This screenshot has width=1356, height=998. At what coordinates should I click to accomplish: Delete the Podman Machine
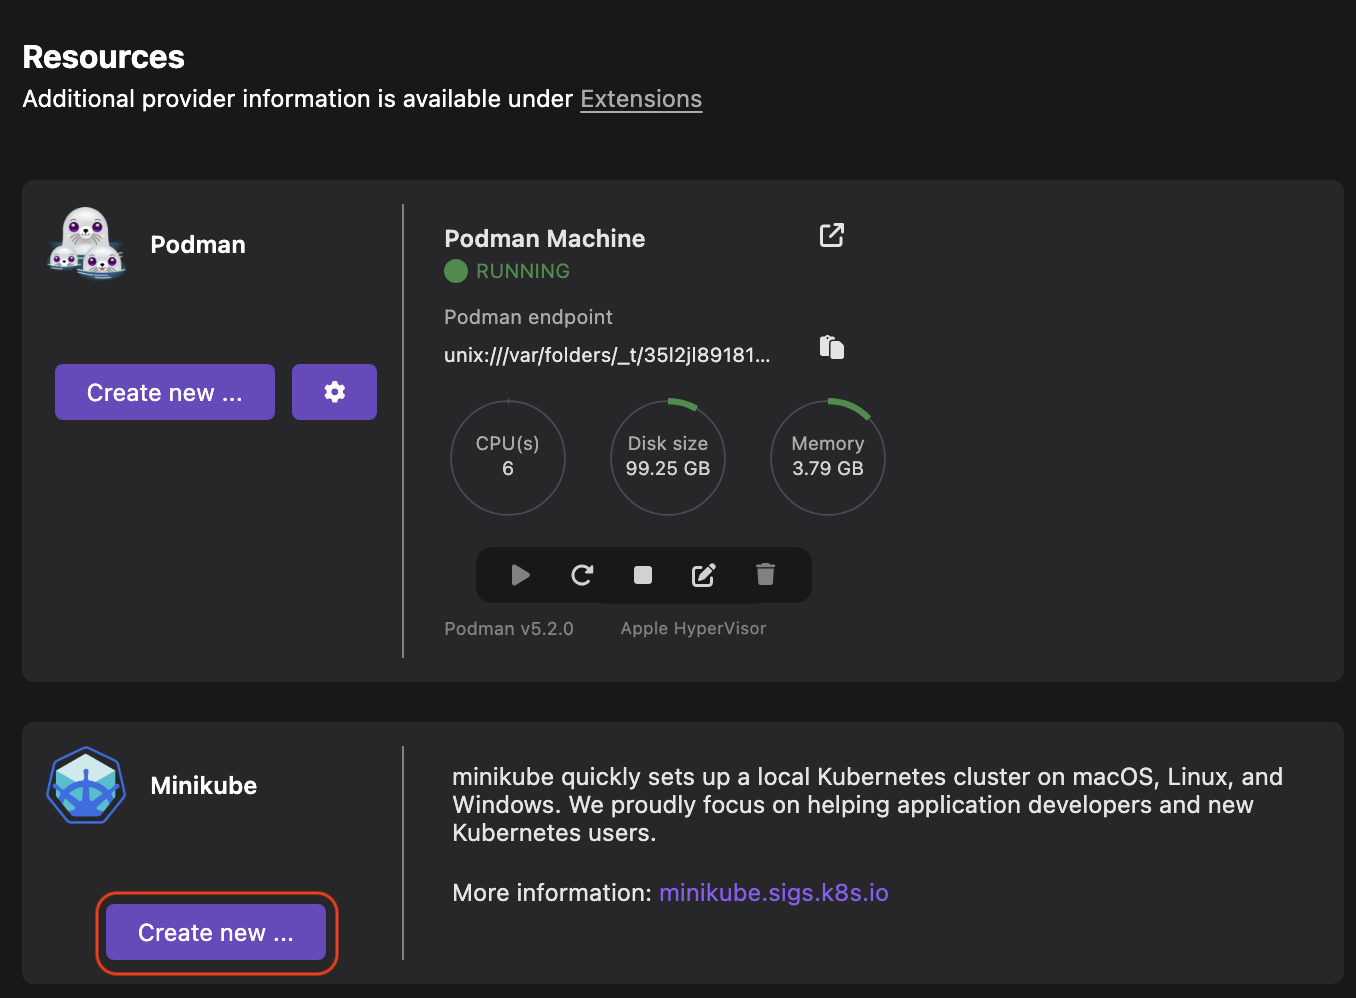765,575
